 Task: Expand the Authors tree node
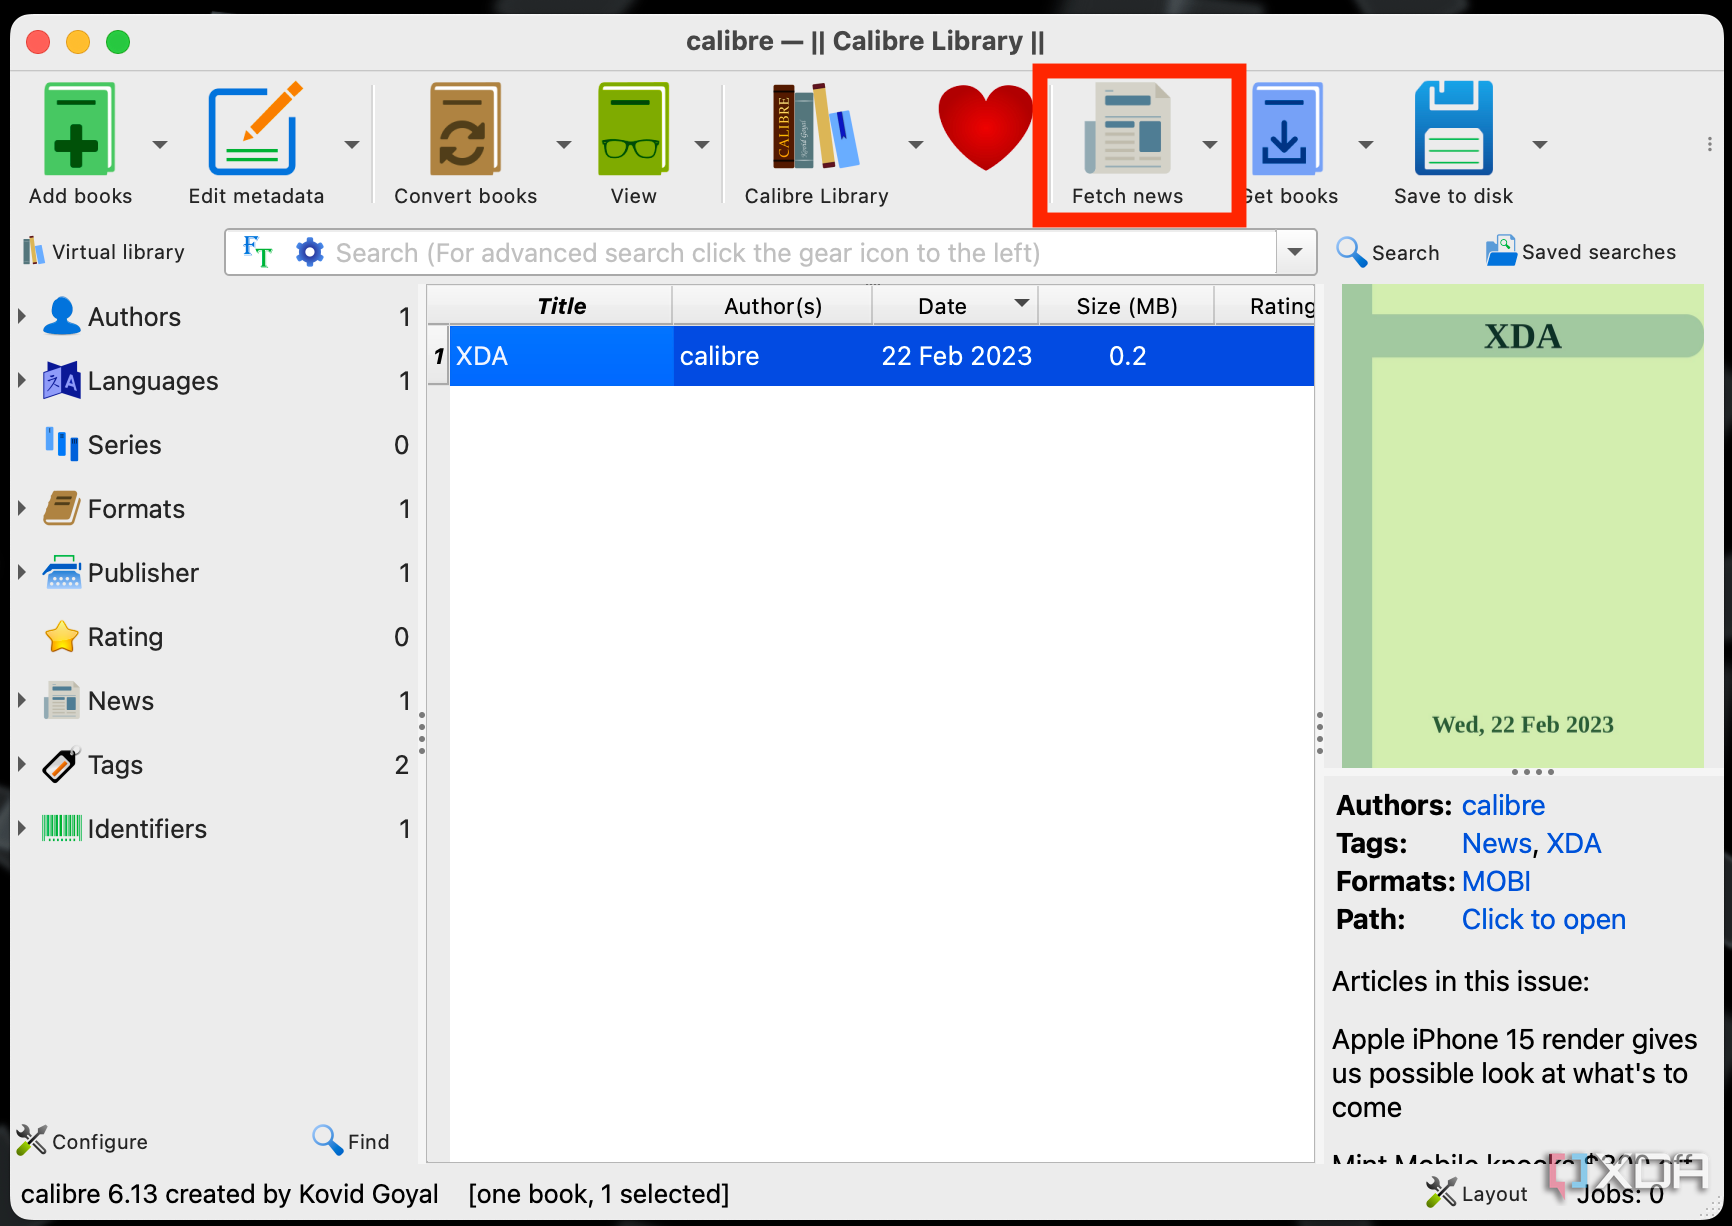pos(21,316)
